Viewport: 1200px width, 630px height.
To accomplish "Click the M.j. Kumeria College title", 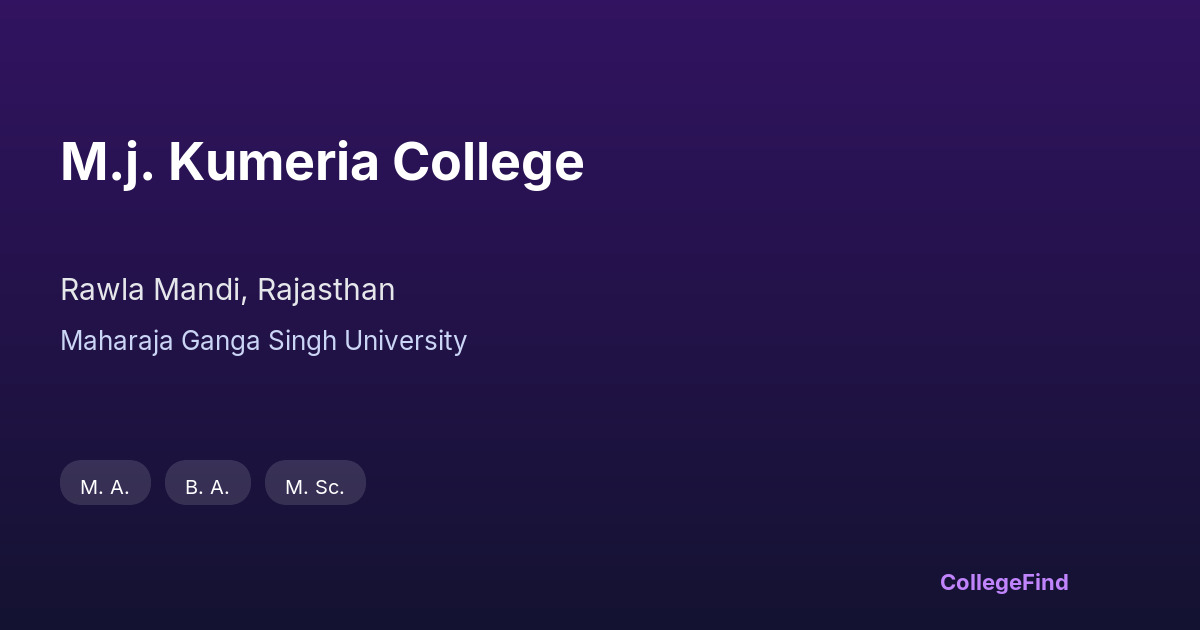I will point(322,162).
